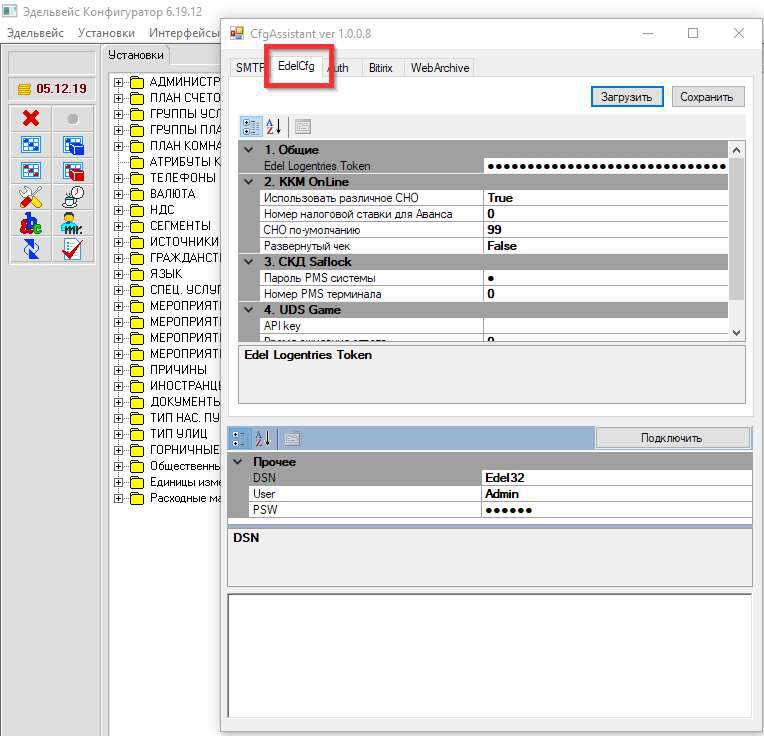Click the wrench and screwdriver tools icon
The image size is (764, 736).
coord(30,197)
